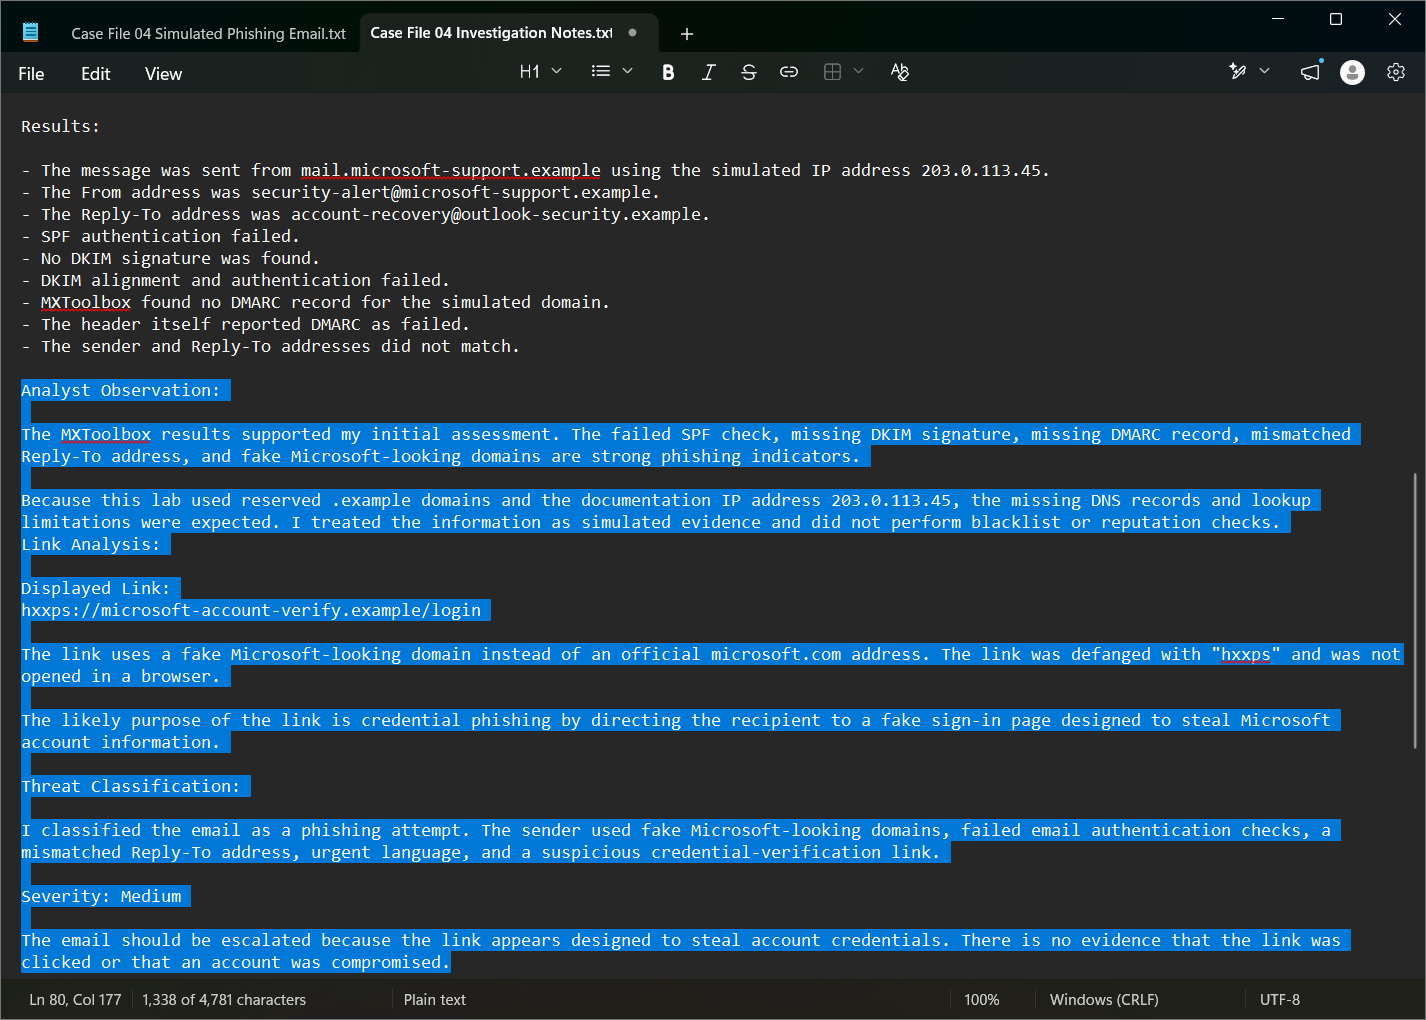
Task: Maximize the Notepad window
Action: pos(1336,18)
